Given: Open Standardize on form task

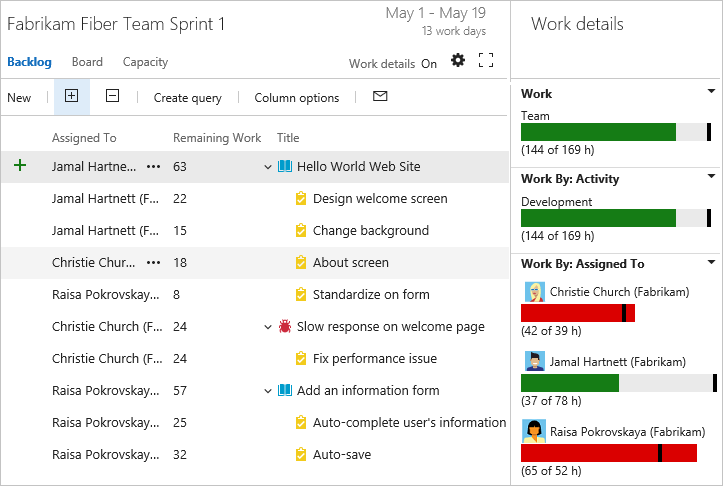Looking at the screenshot, I should pyautogui.click(x=371, y=294).
